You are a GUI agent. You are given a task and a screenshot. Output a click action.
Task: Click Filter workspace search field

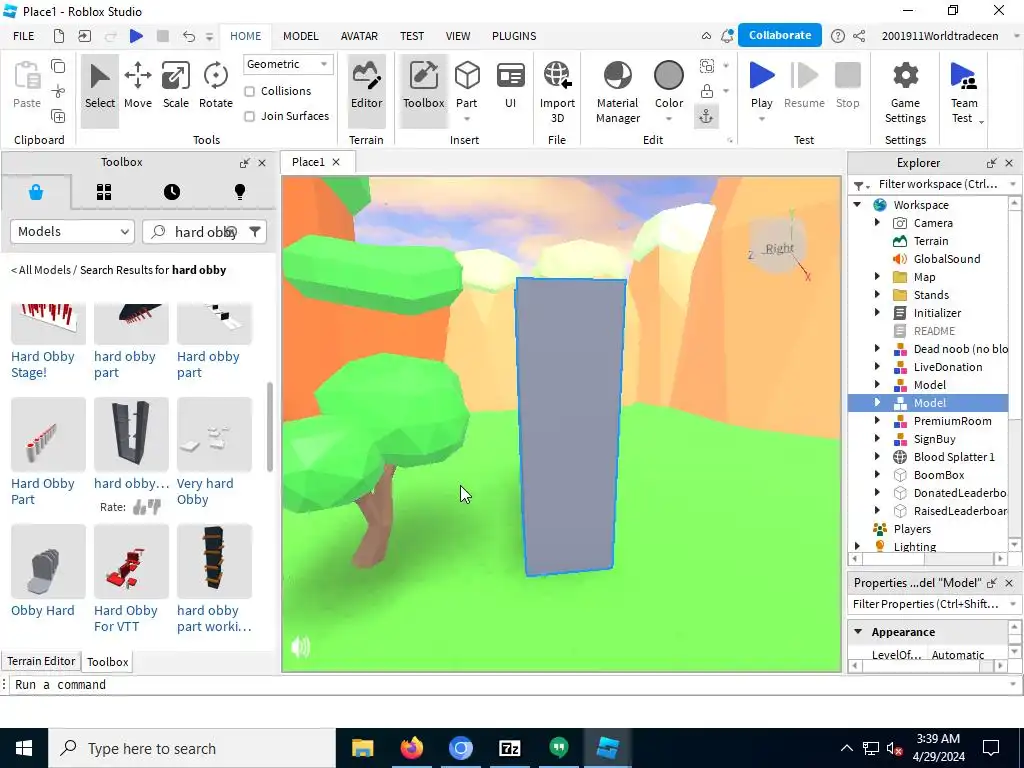click(938, 184)
